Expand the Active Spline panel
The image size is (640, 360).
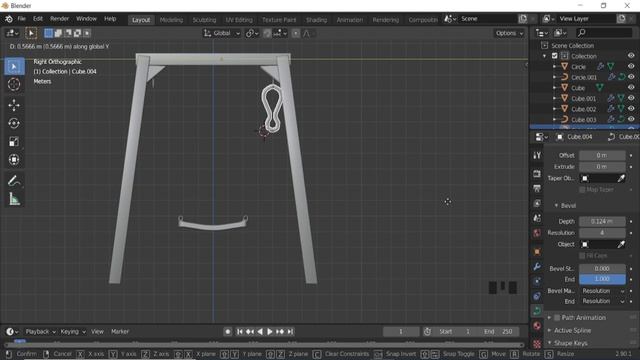(x=572, y=330)
